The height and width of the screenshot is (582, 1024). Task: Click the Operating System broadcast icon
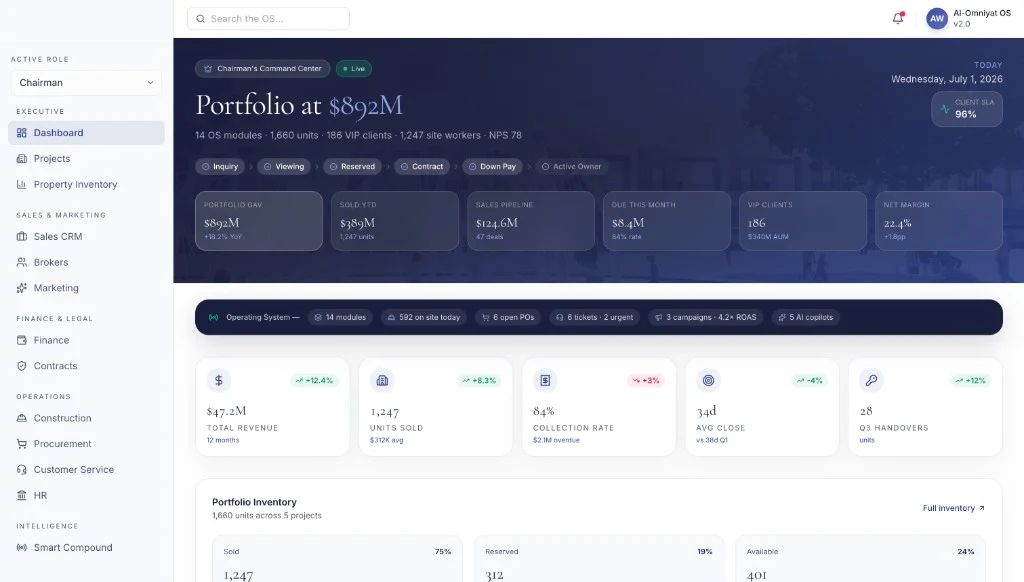214,317
